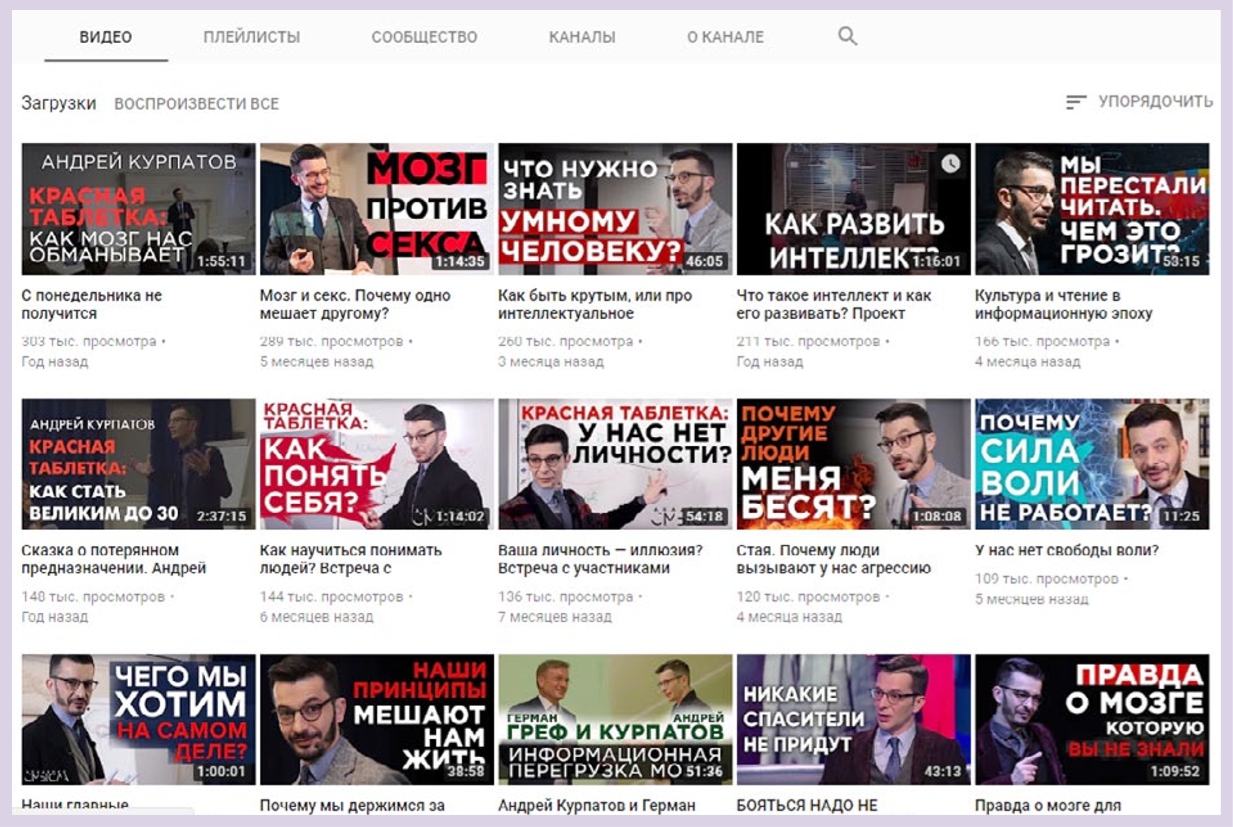Open the Мозг и секс video title
This screenshot has width=1233, height=827.
tap(355, 304)
